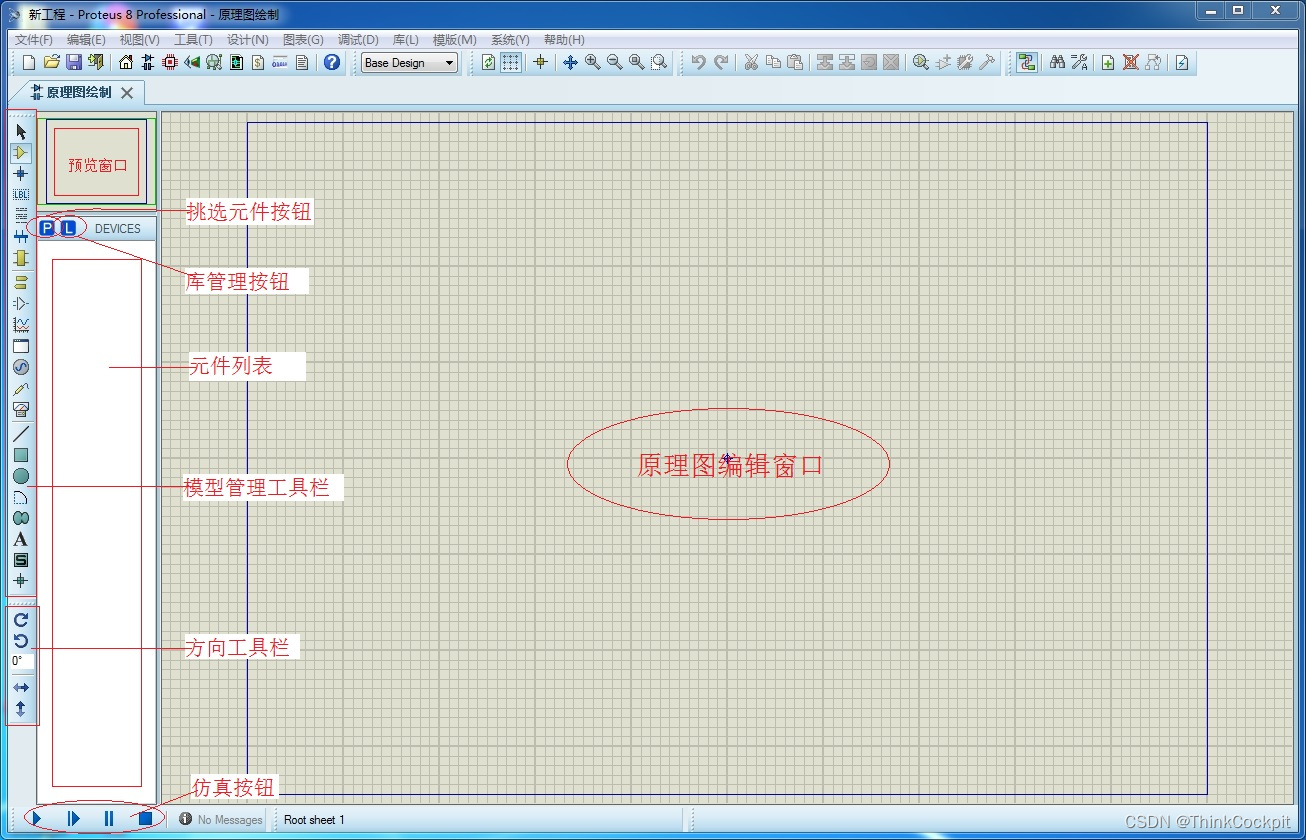Save the project with the floppy icon
Viewport: 1306px width, 840px height.
(74, 63)
